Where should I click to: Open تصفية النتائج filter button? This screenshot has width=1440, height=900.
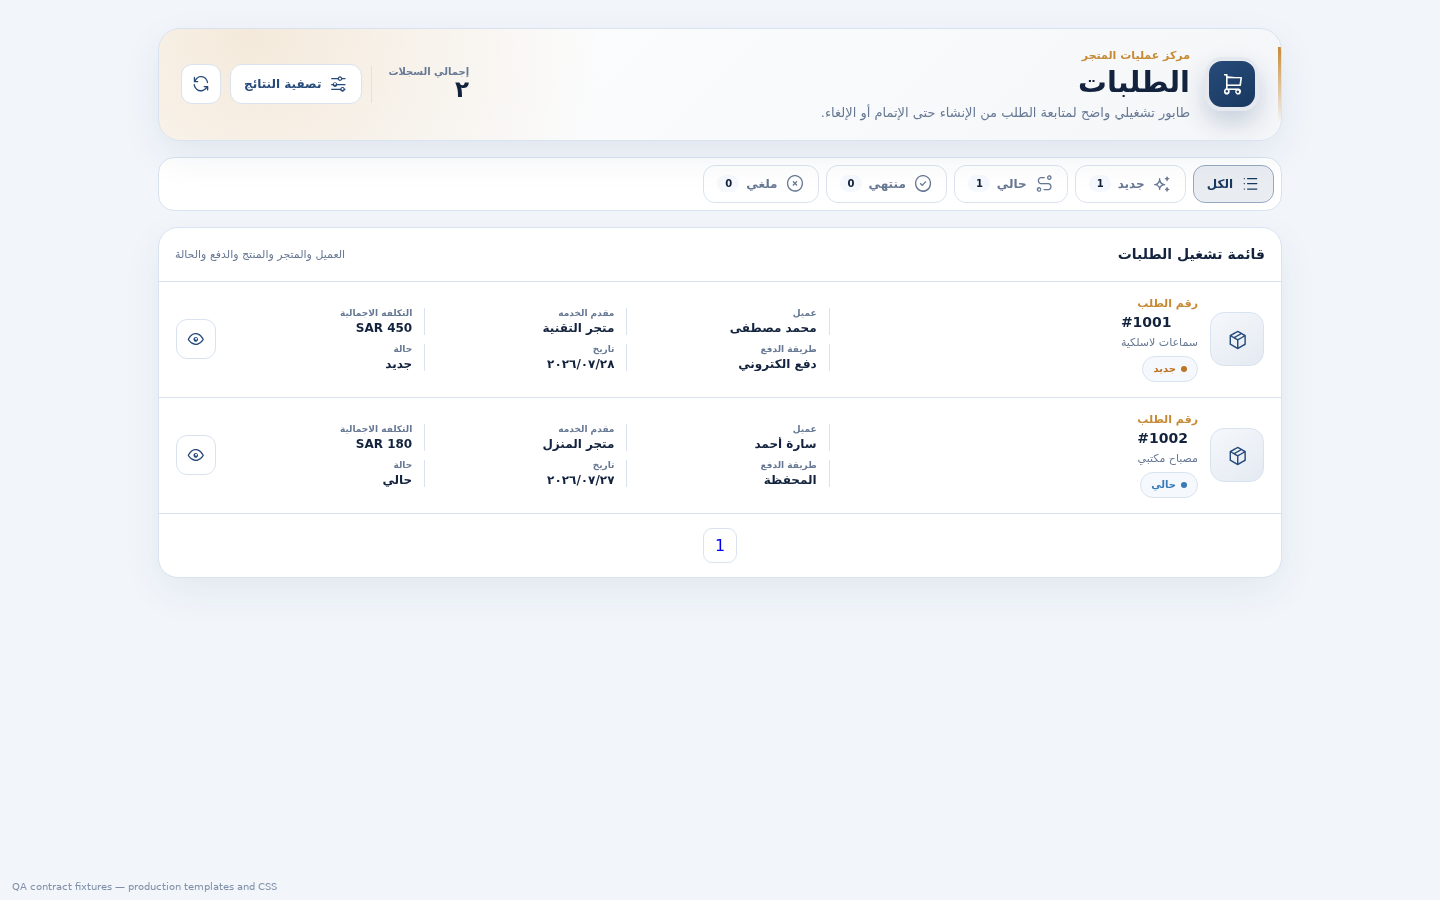click(x=296, y=84)
